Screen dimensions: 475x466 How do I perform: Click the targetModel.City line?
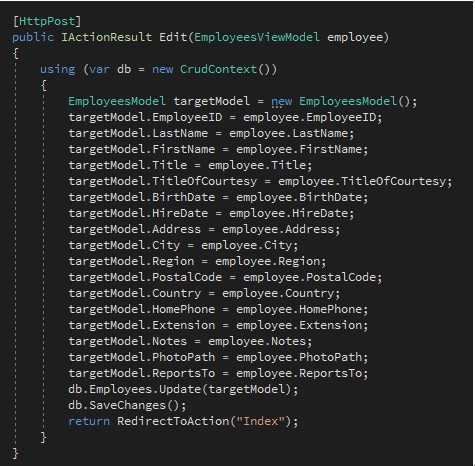pos(183,245)
